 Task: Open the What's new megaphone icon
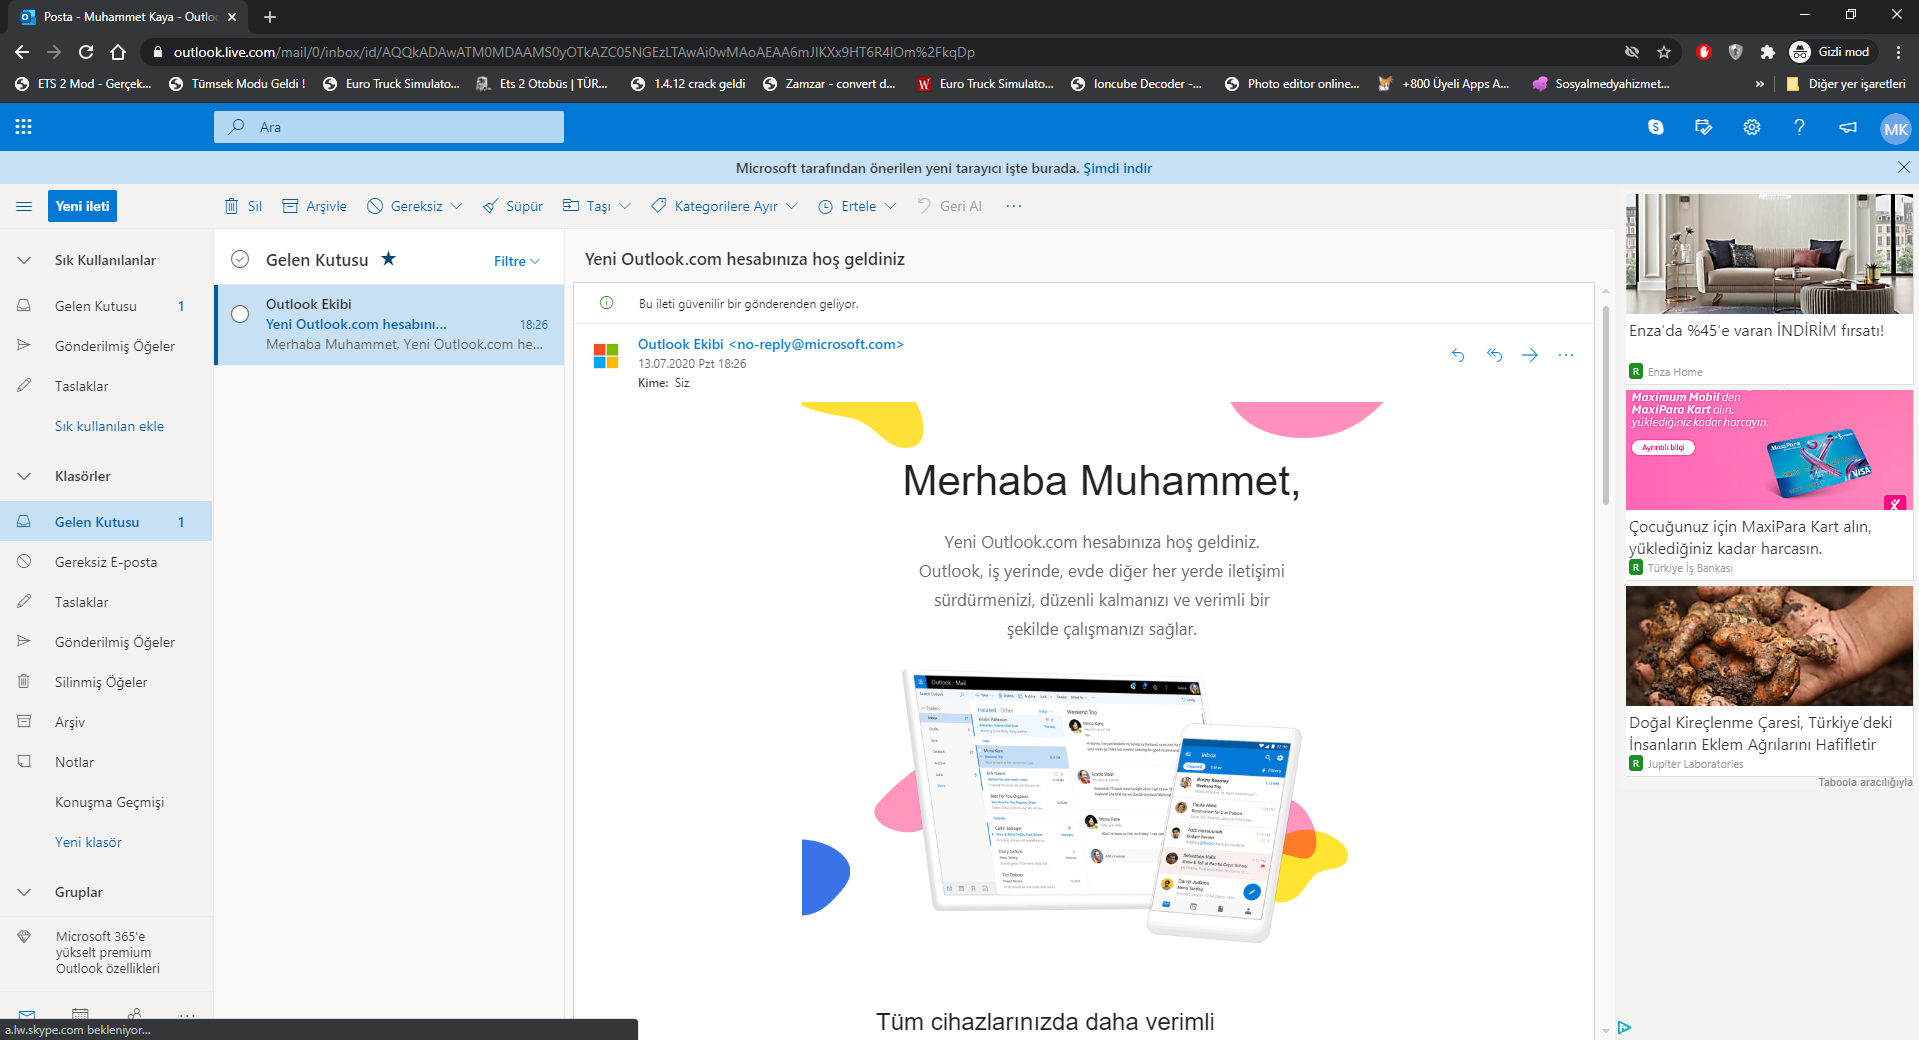(1848, 127)
